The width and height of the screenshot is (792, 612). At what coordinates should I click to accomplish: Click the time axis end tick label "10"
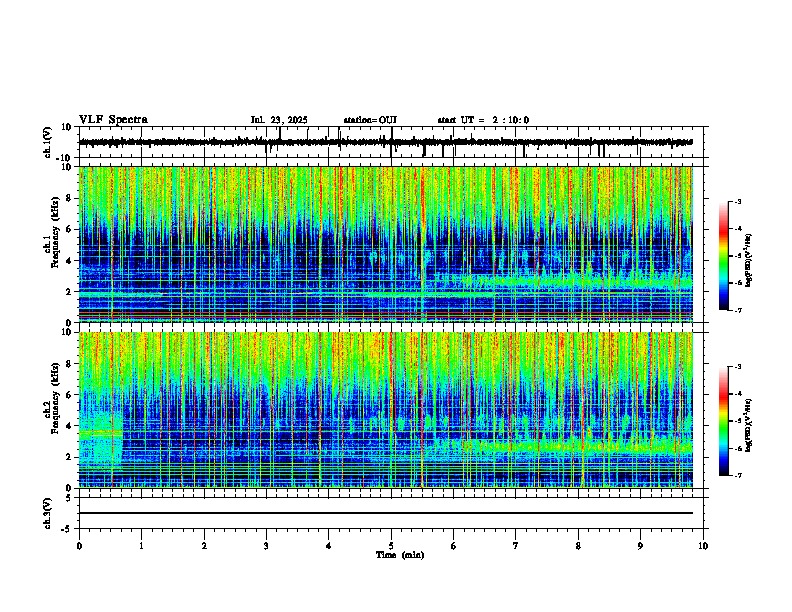pos(703,545)
